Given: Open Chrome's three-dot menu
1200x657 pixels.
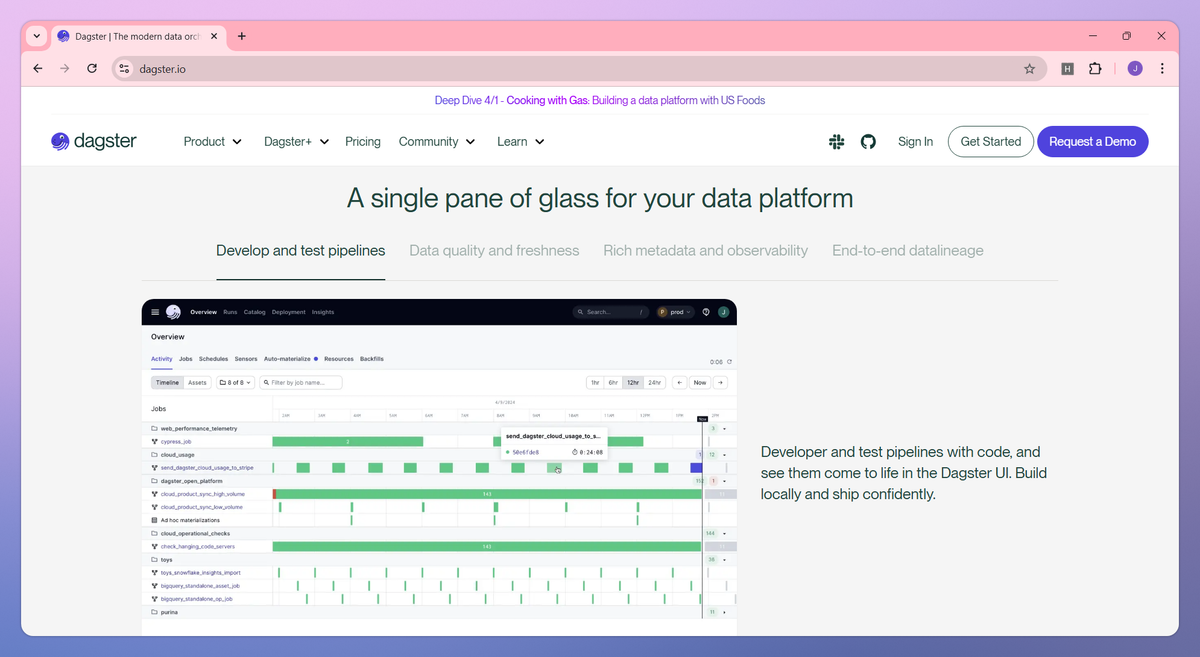Looking at the screenshot, I should 1162,69.
